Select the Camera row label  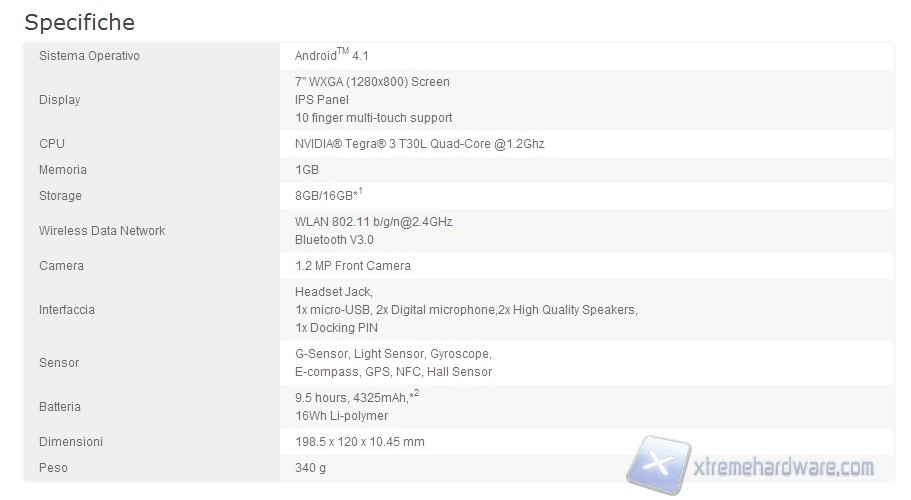(61, 266)
